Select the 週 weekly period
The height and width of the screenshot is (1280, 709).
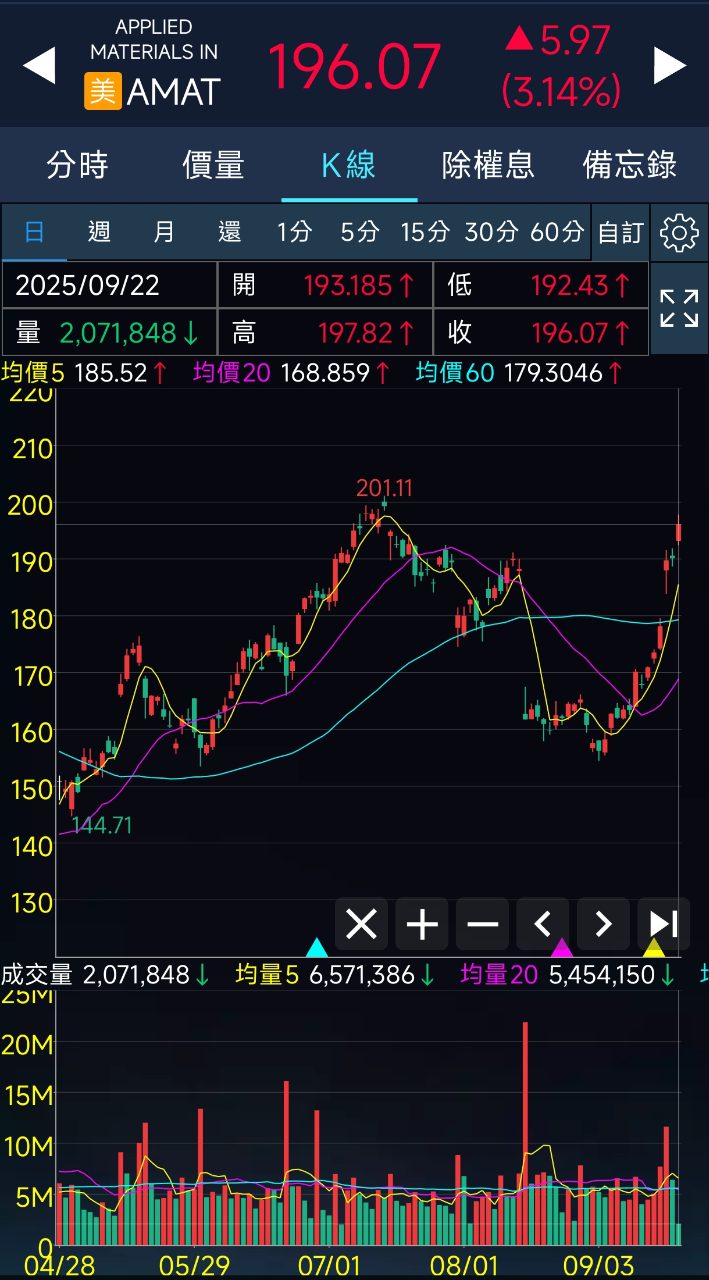coord(99,233)
